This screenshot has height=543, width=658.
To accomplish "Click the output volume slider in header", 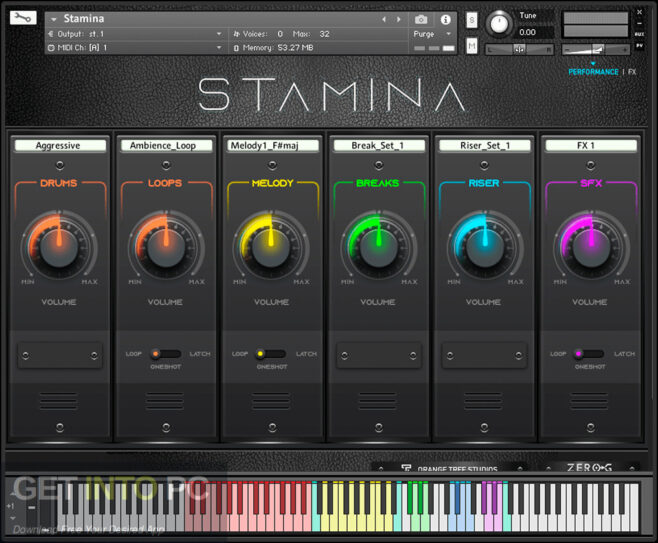I will [596, 50].
